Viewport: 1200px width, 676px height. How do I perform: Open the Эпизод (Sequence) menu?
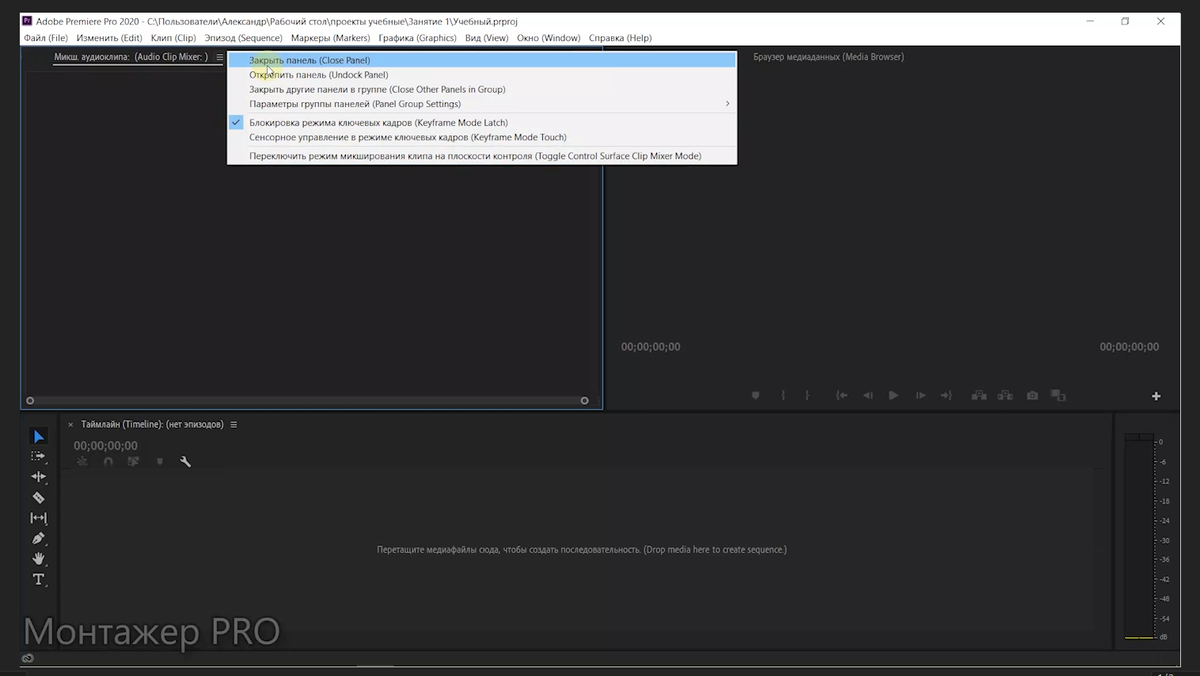coord(244,38)
